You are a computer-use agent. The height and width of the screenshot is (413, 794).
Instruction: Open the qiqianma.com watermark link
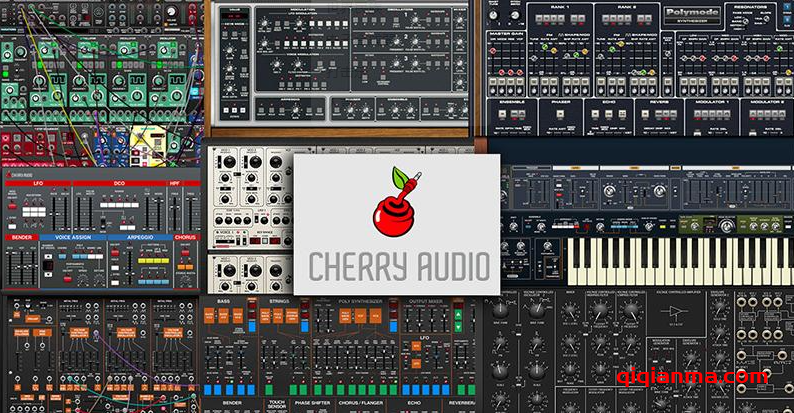pos(710,378)
